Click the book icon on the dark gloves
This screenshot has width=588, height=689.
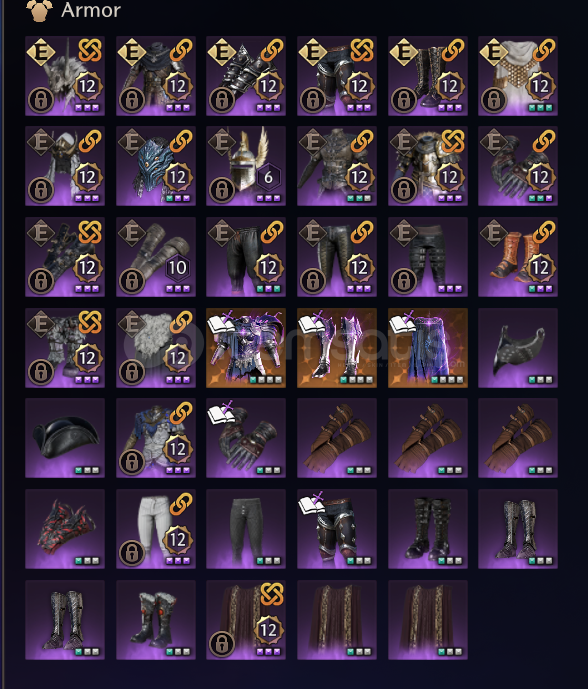click(222, 413)
